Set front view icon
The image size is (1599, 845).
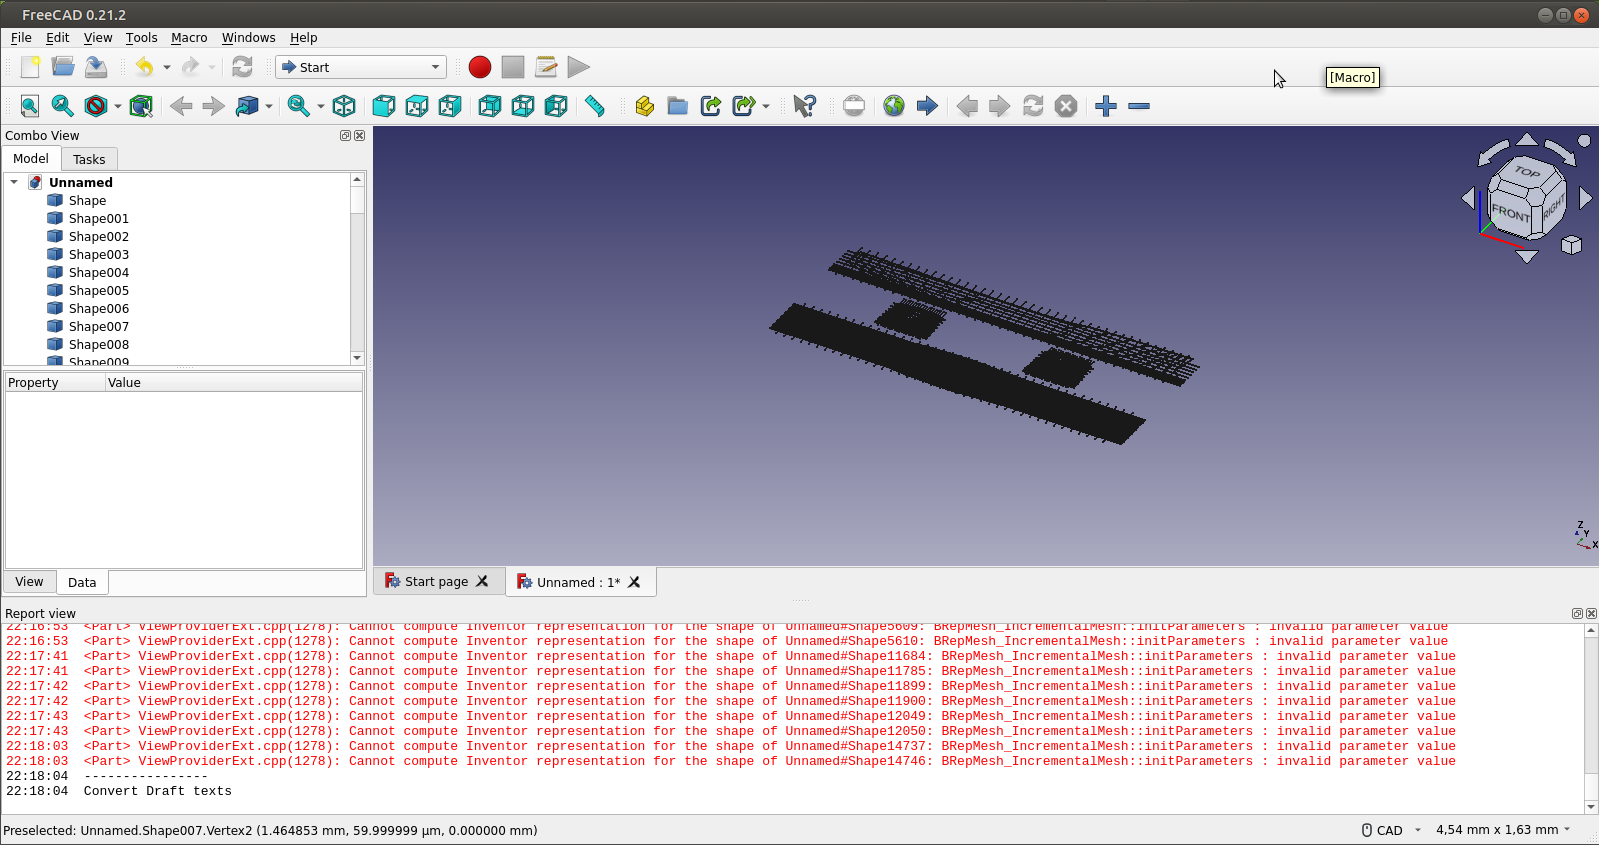pyautogui.click(x=383, y=106)
